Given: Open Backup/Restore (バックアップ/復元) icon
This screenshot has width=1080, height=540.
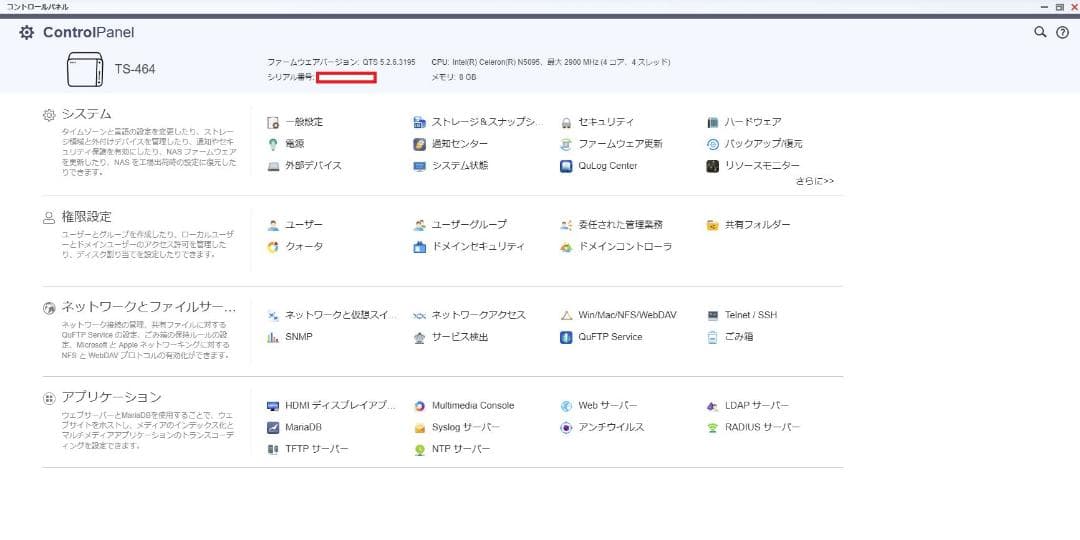Looking at the screenshot, I should coord(713,144).
